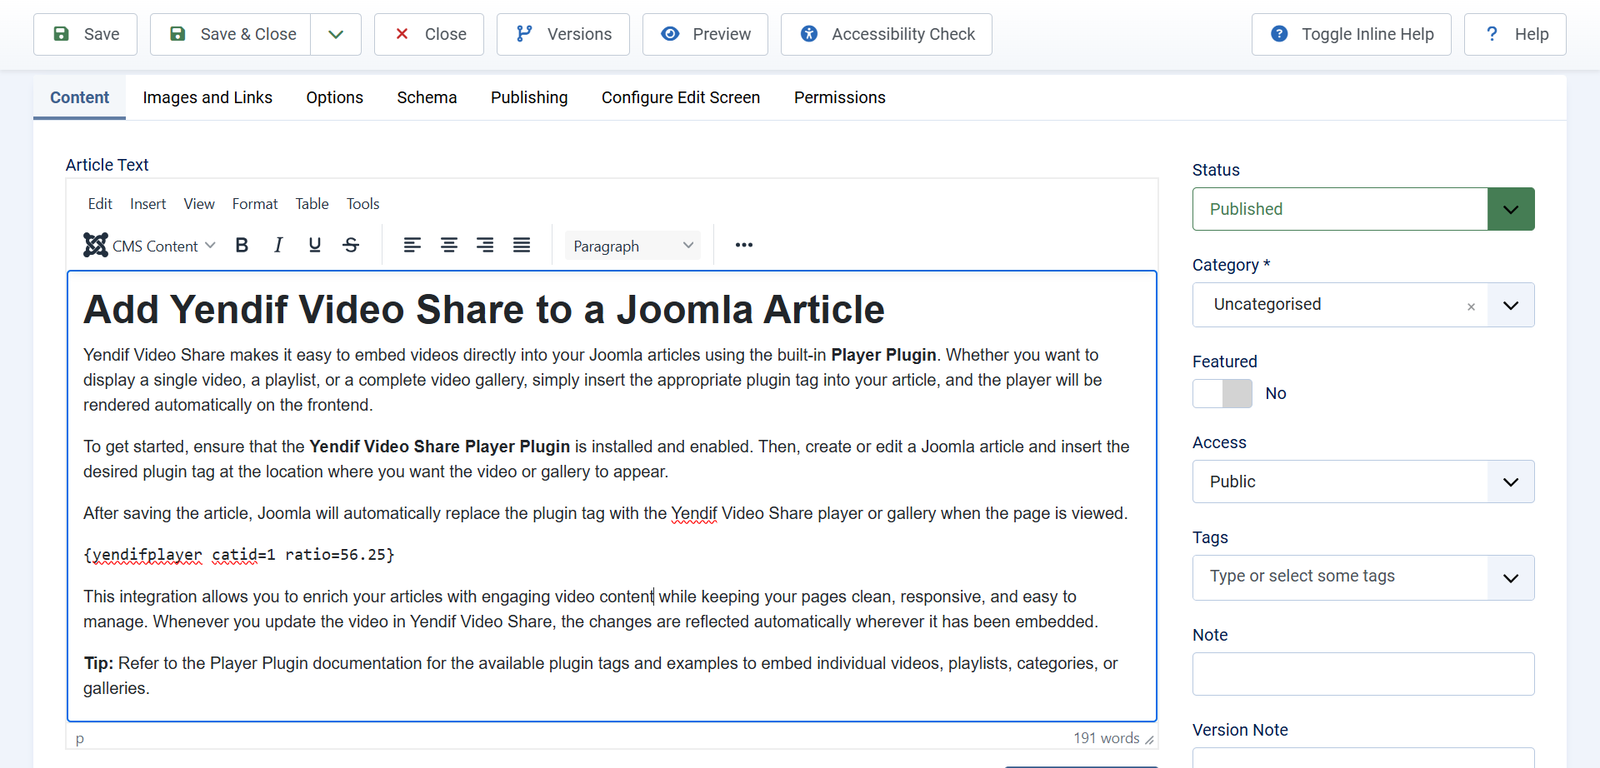Open the editor Format menu
Image resolution: width=1600 pixels, height=768 pixels.
point(255,204)
